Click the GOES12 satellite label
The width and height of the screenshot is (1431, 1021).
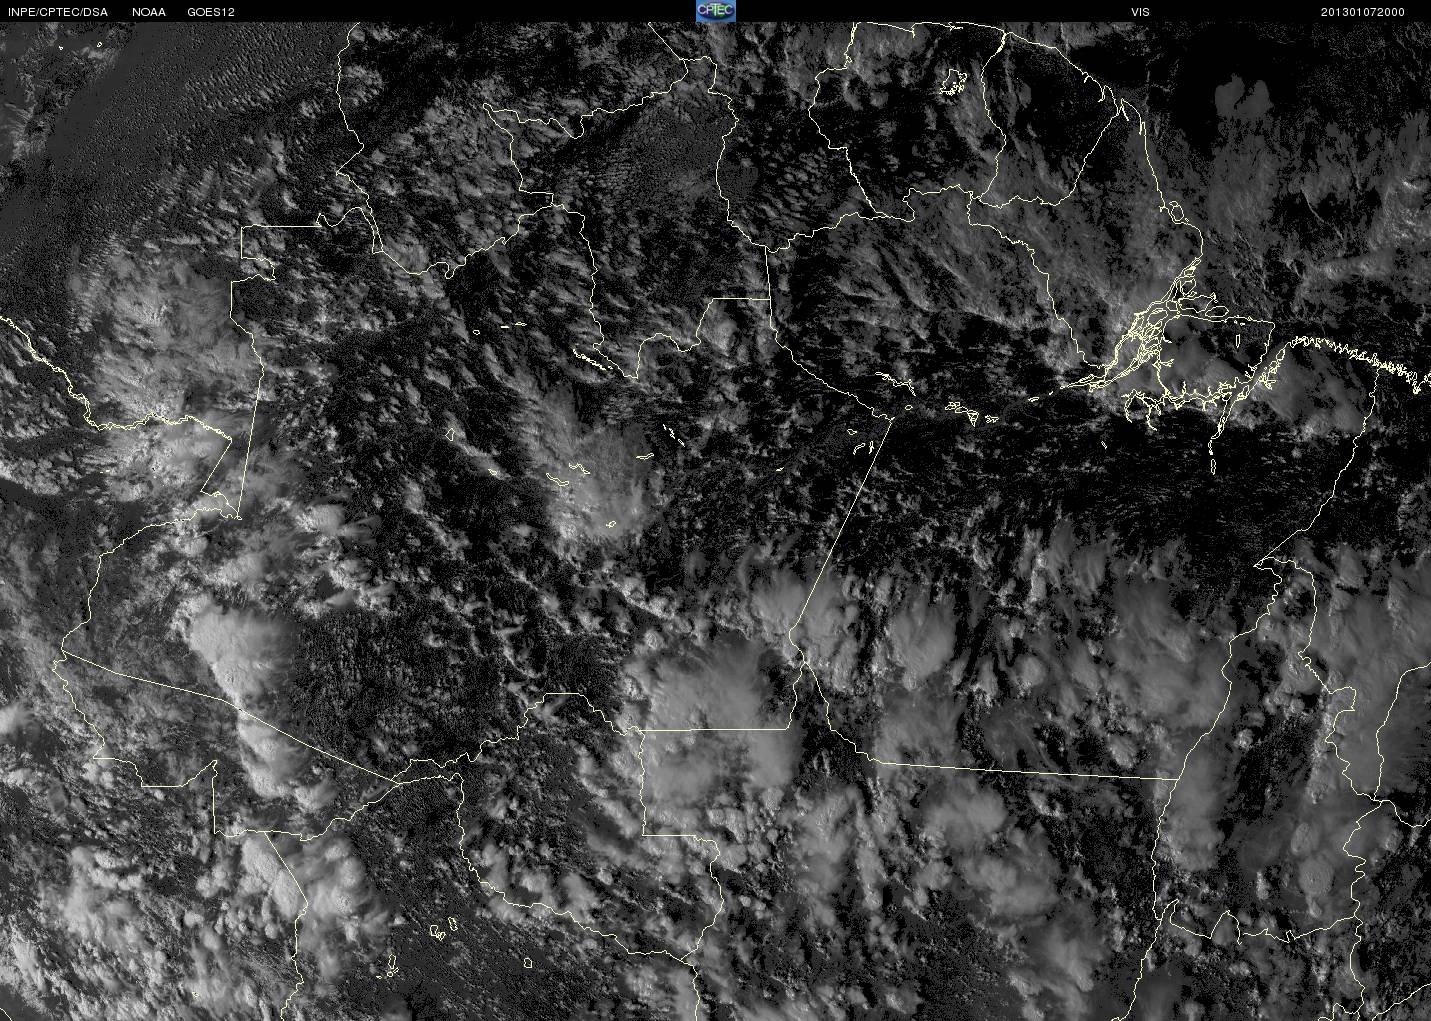pos(211,12)
